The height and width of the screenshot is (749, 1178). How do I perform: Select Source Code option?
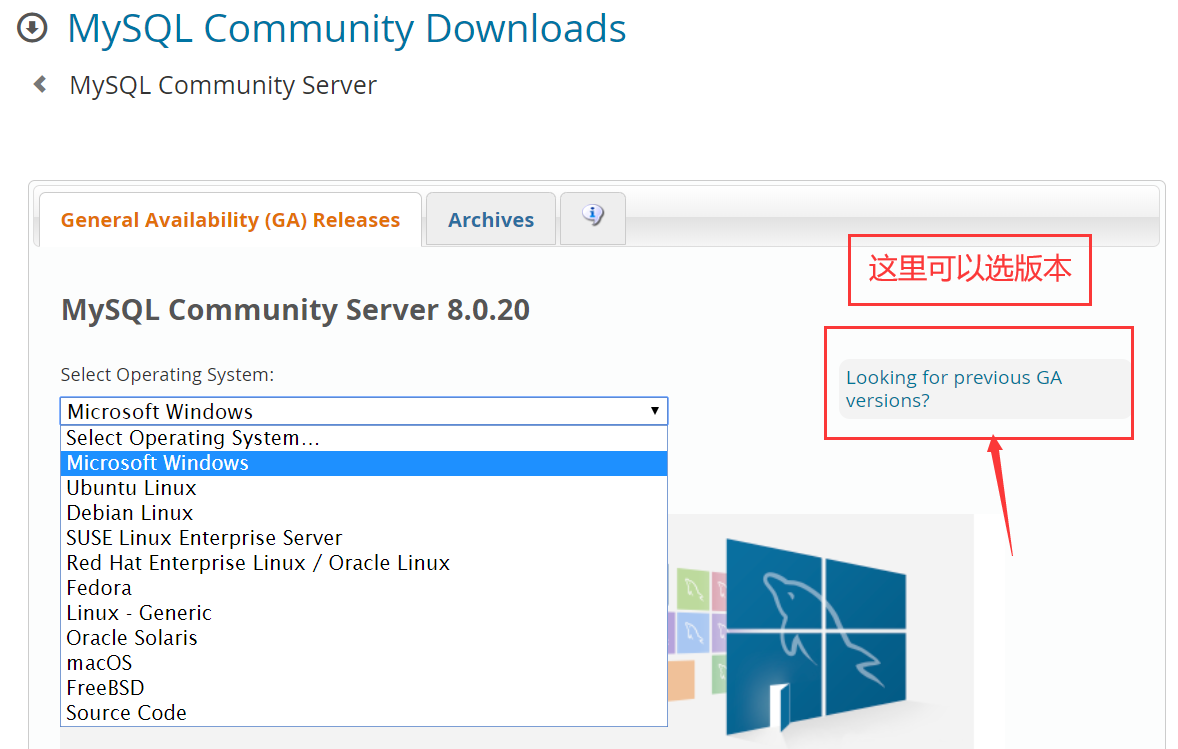click(364, 712)
